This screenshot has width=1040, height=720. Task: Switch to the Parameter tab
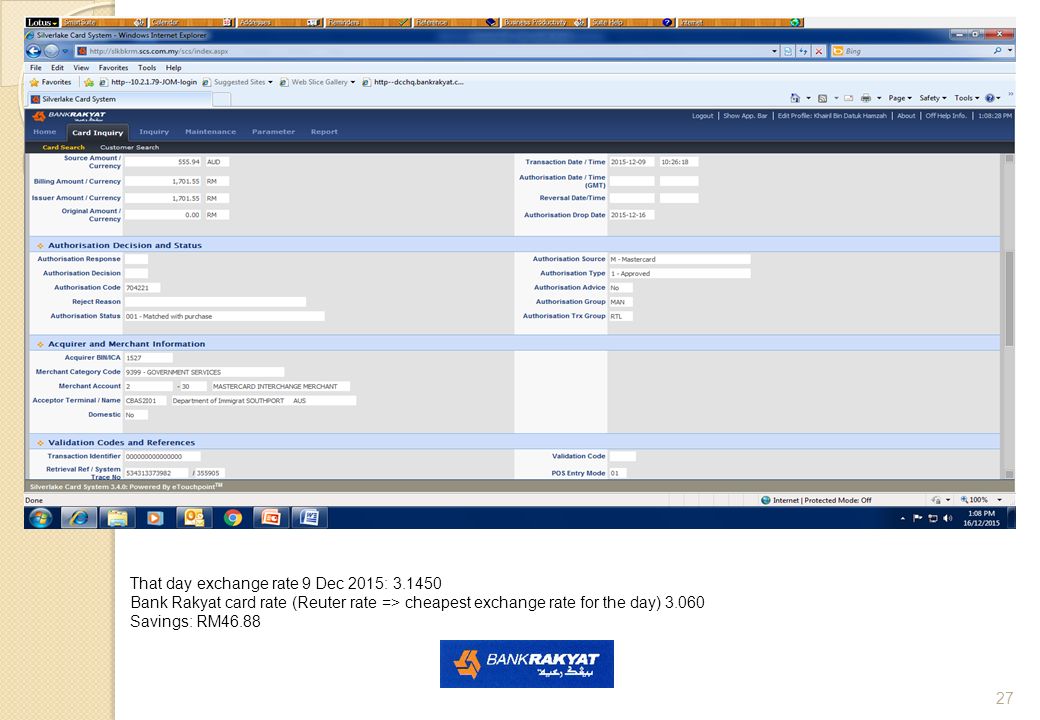click(x=273, y=132)
